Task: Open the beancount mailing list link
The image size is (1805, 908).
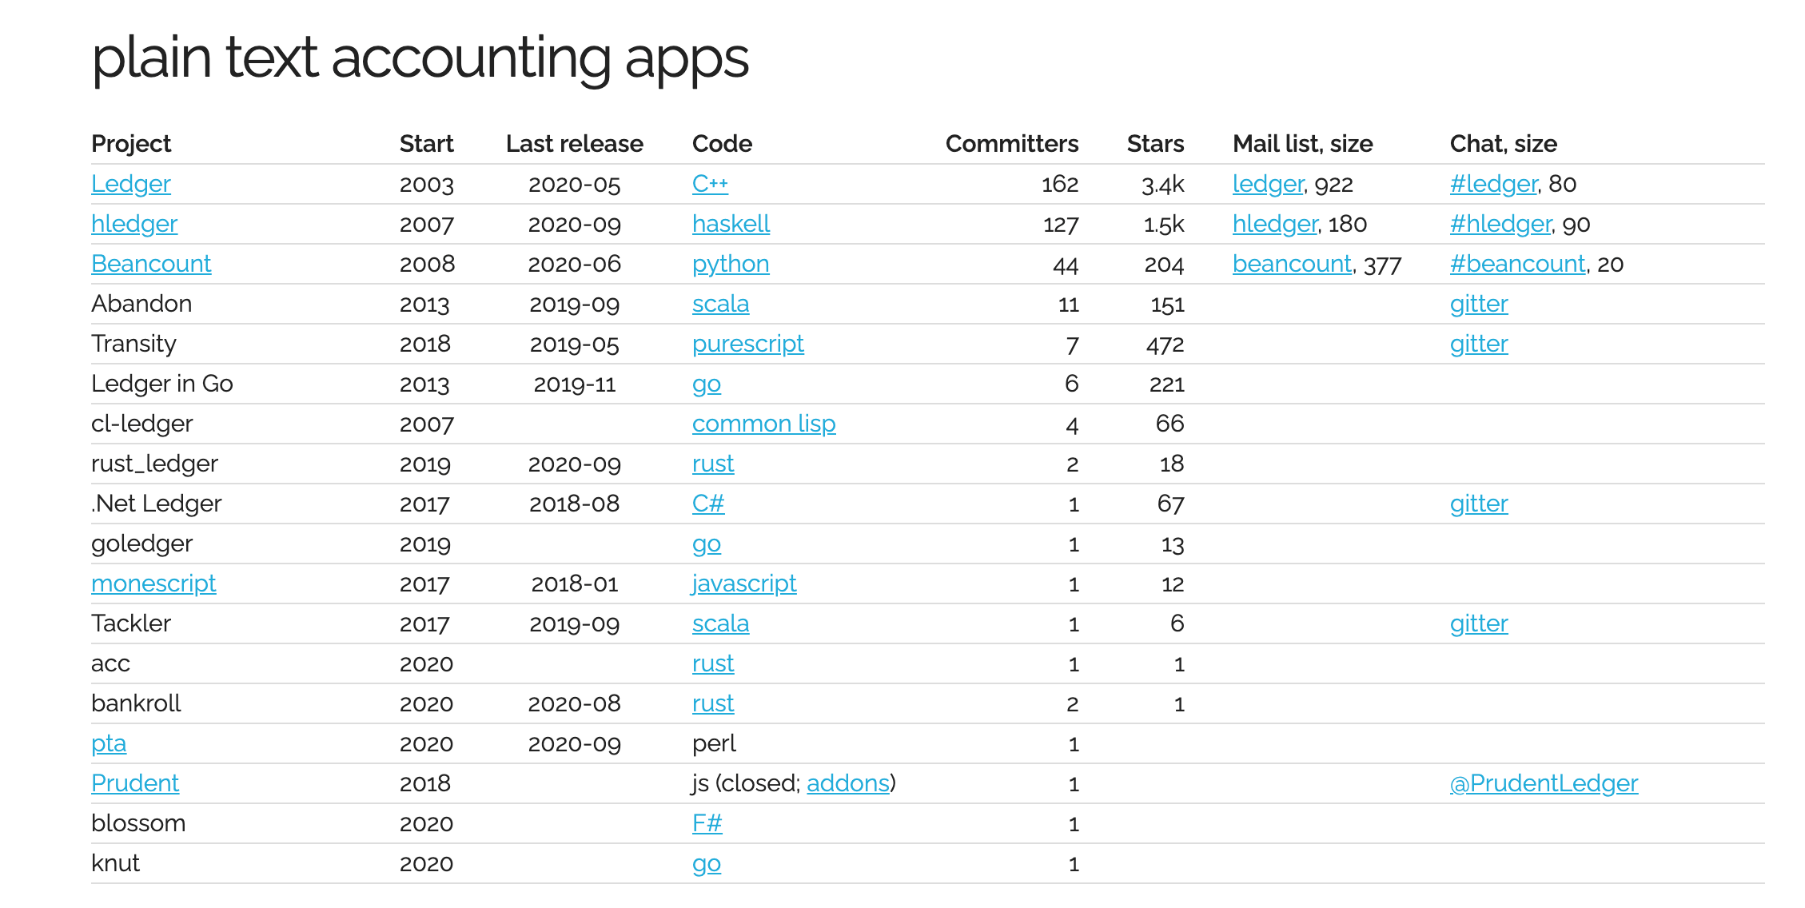Action: [x=1291, y=264]
